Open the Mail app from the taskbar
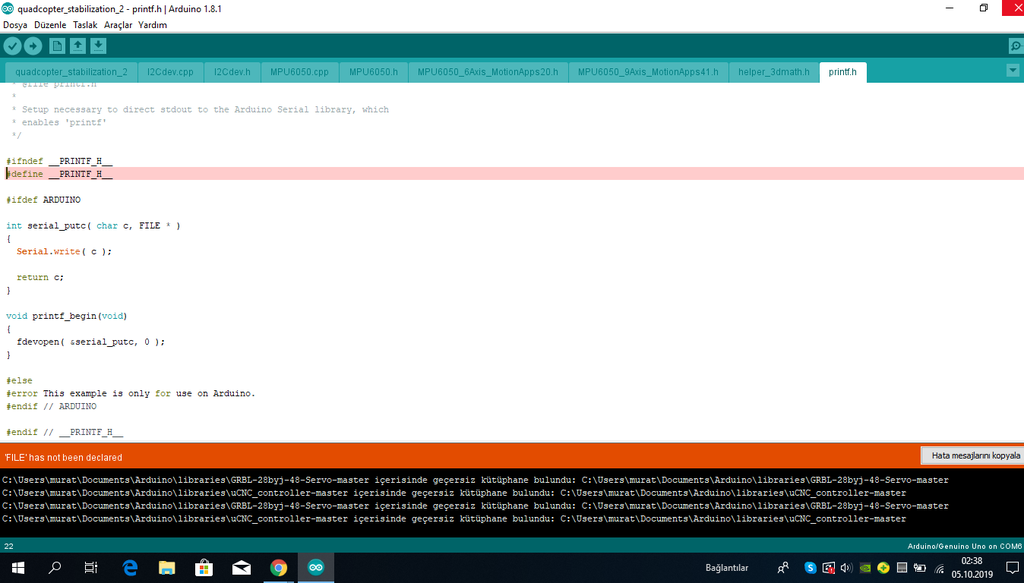This screenshot has height=583, width=1024. pyautogui.click(x=242, y=568)
